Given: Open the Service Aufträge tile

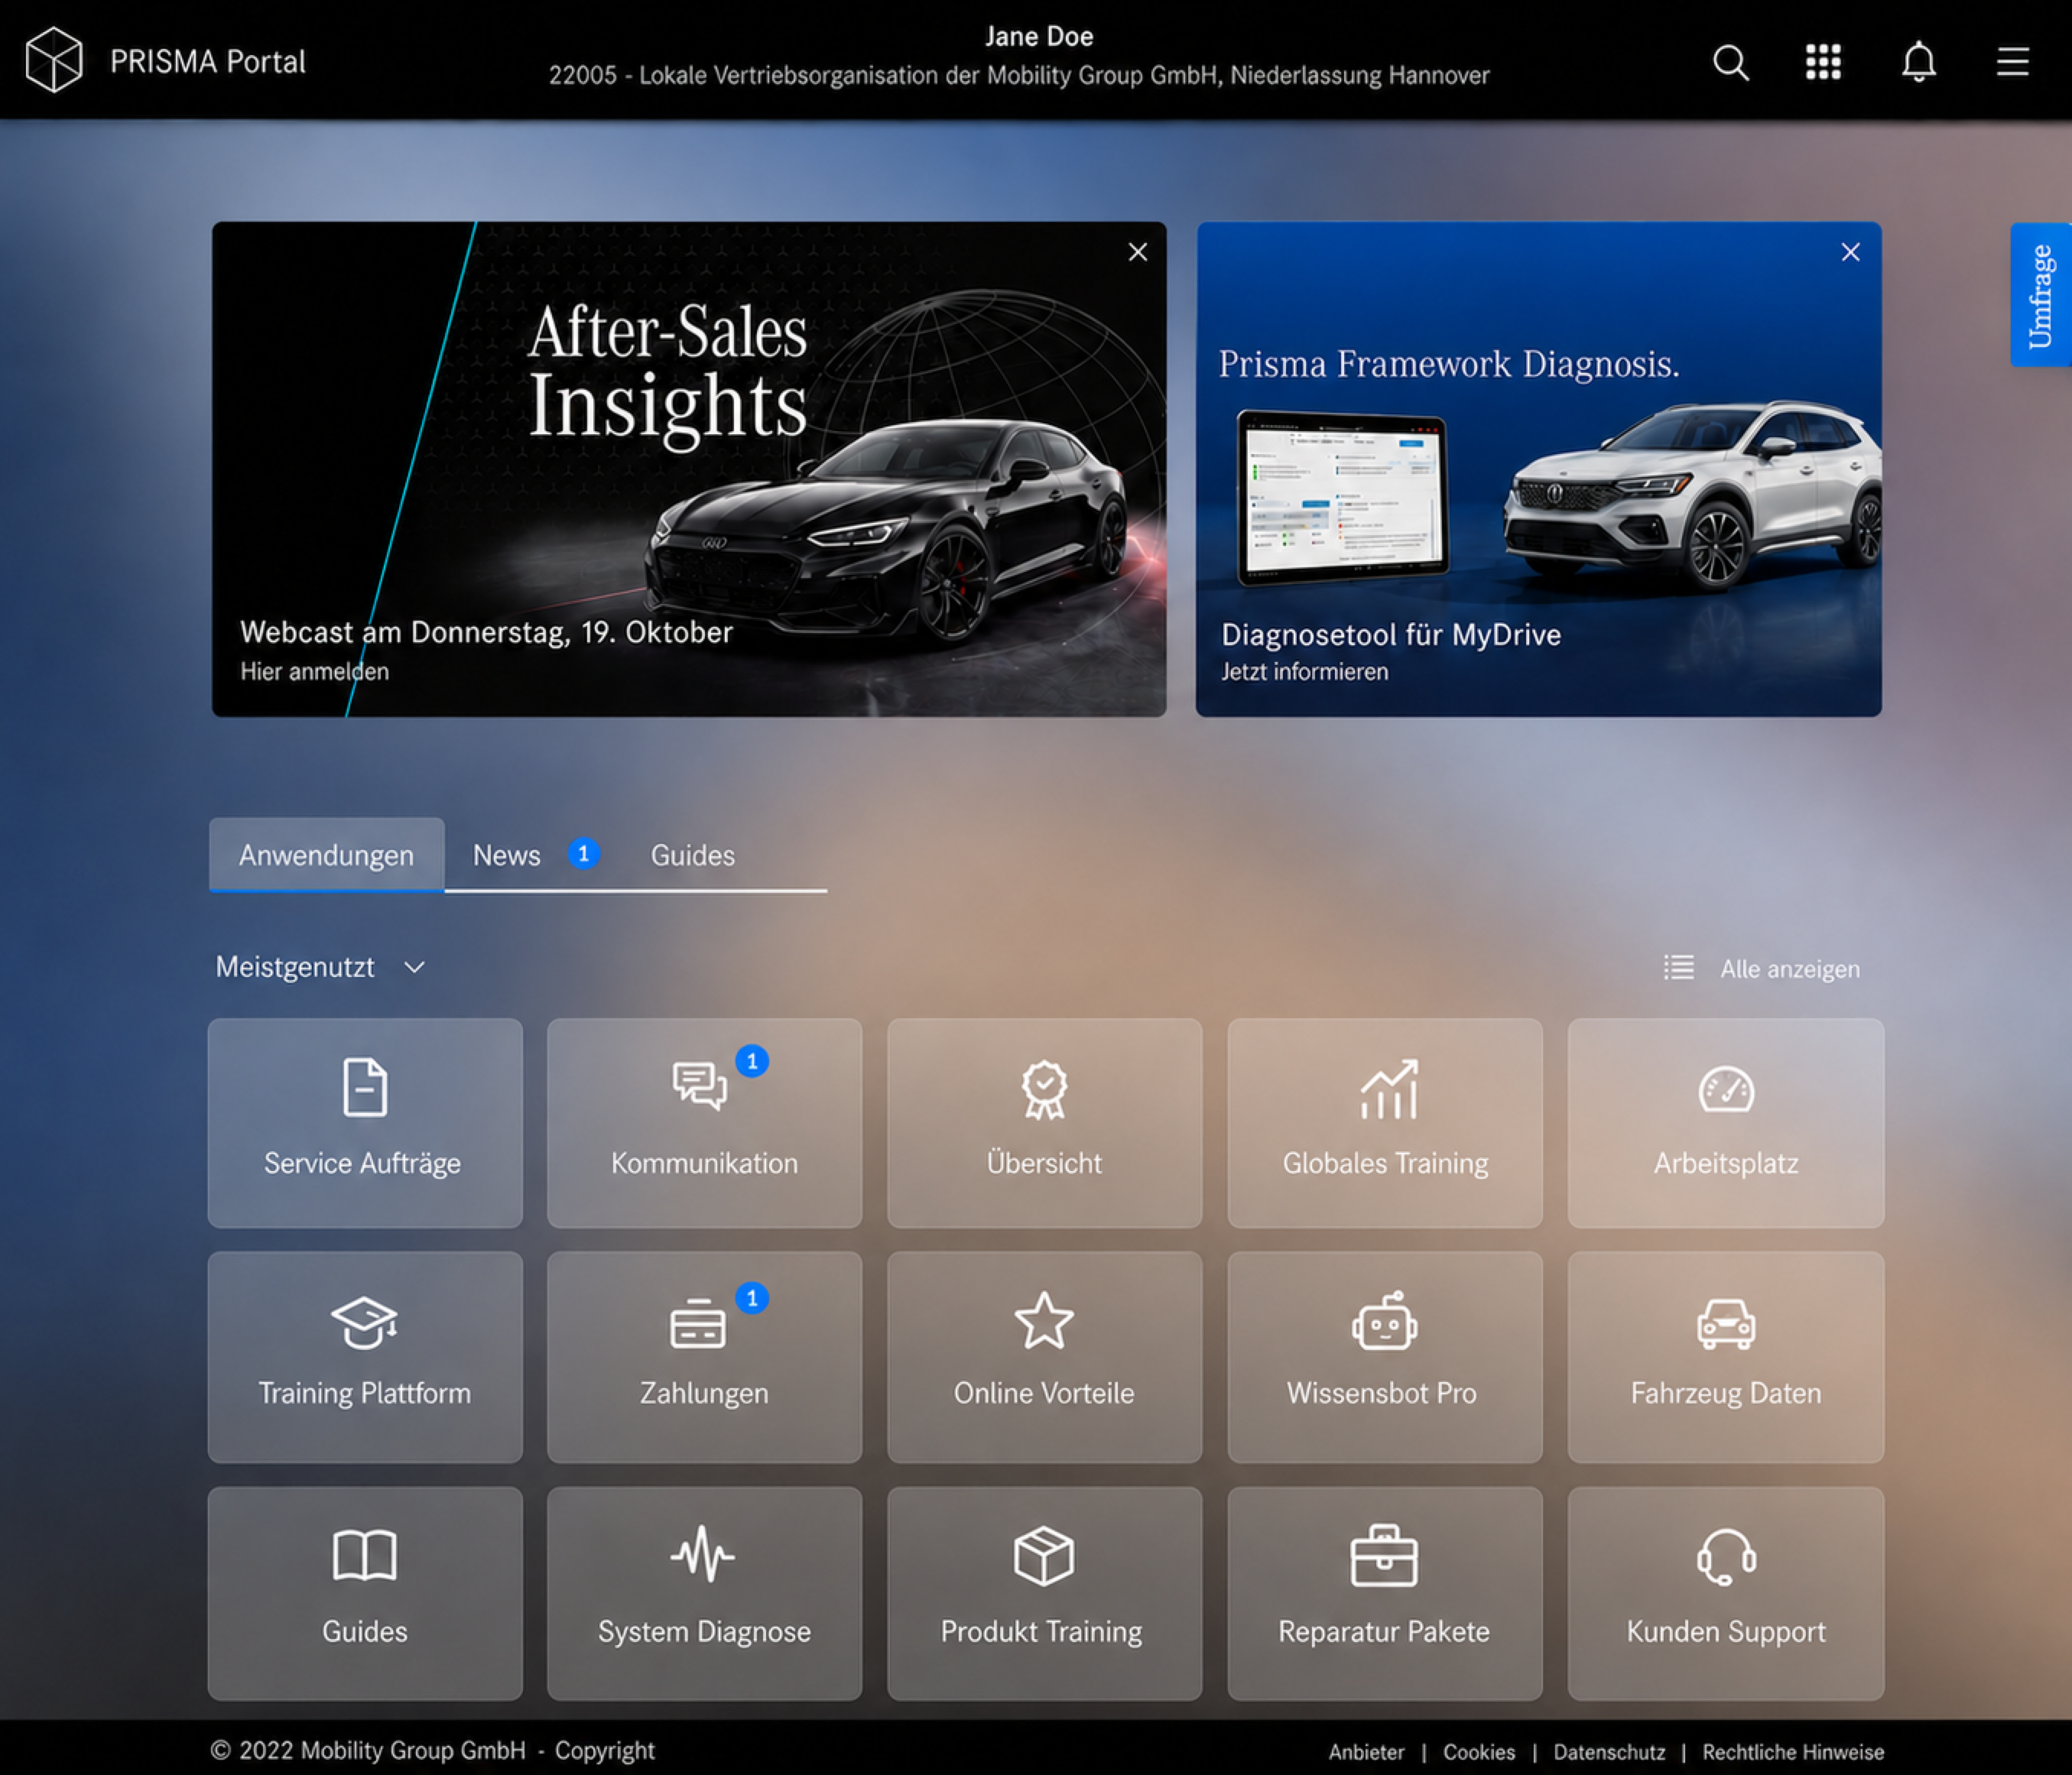Looking at the screenshot, I should point(365,1123).
